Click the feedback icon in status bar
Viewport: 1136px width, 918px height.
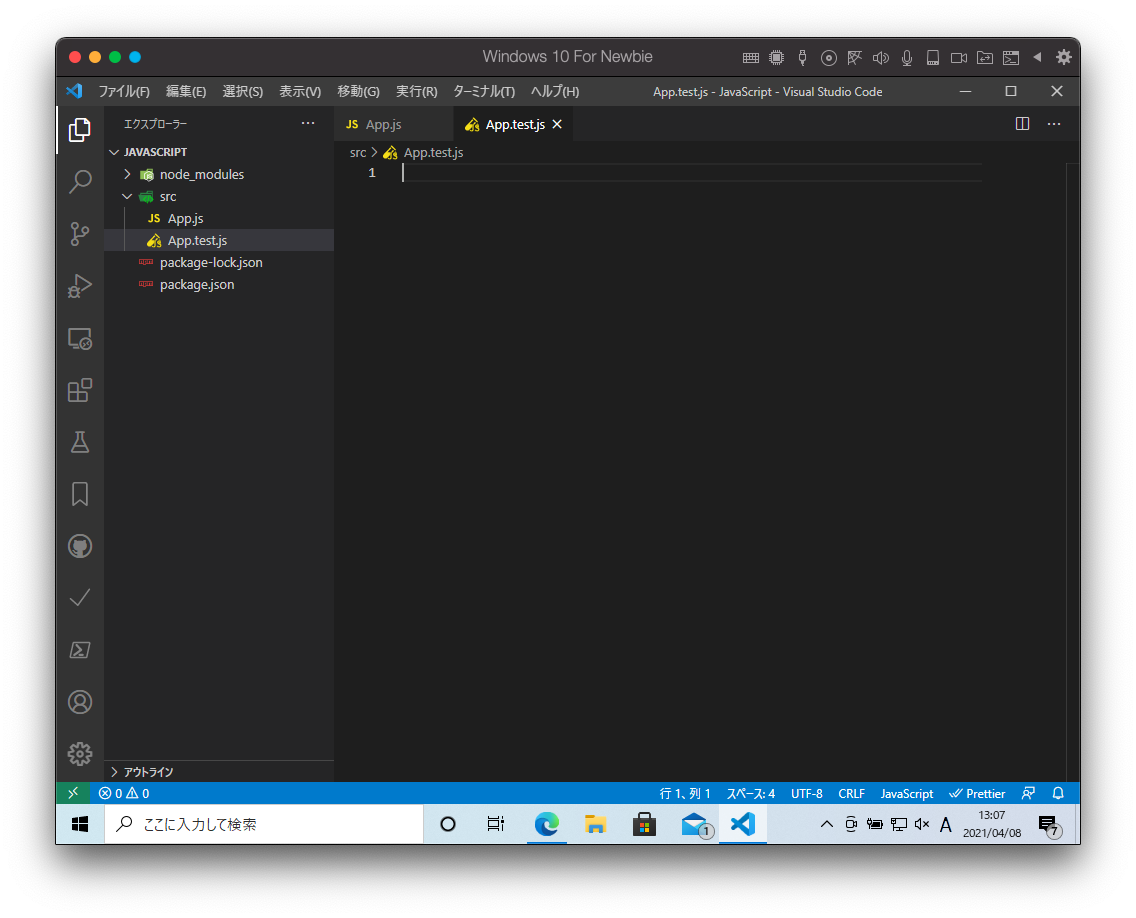point(1028,793)
